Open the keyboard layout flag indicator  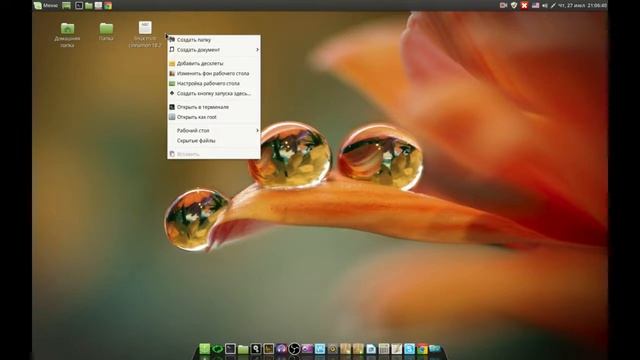click(x=535, y=5)
